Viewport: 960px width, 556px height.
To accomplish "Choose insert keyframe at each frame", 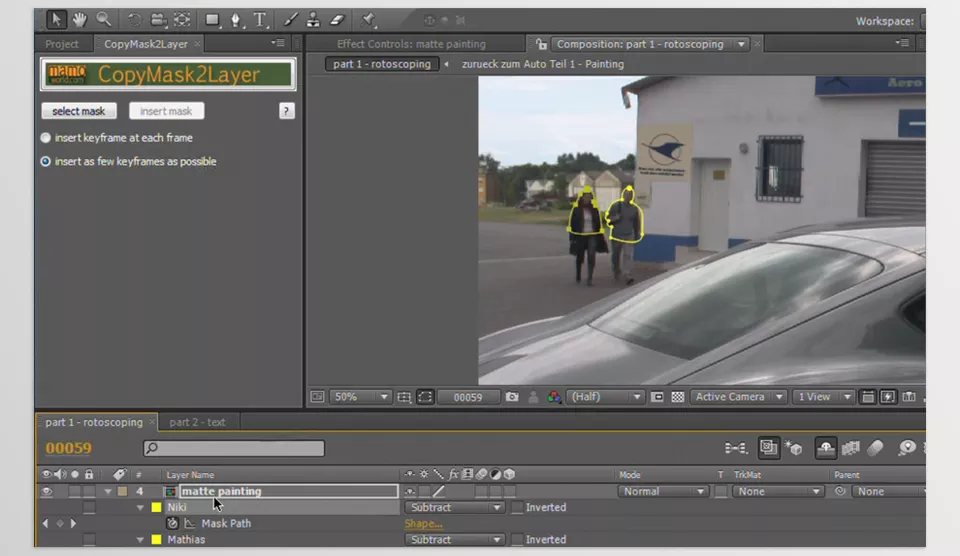I will click(45, 138).
